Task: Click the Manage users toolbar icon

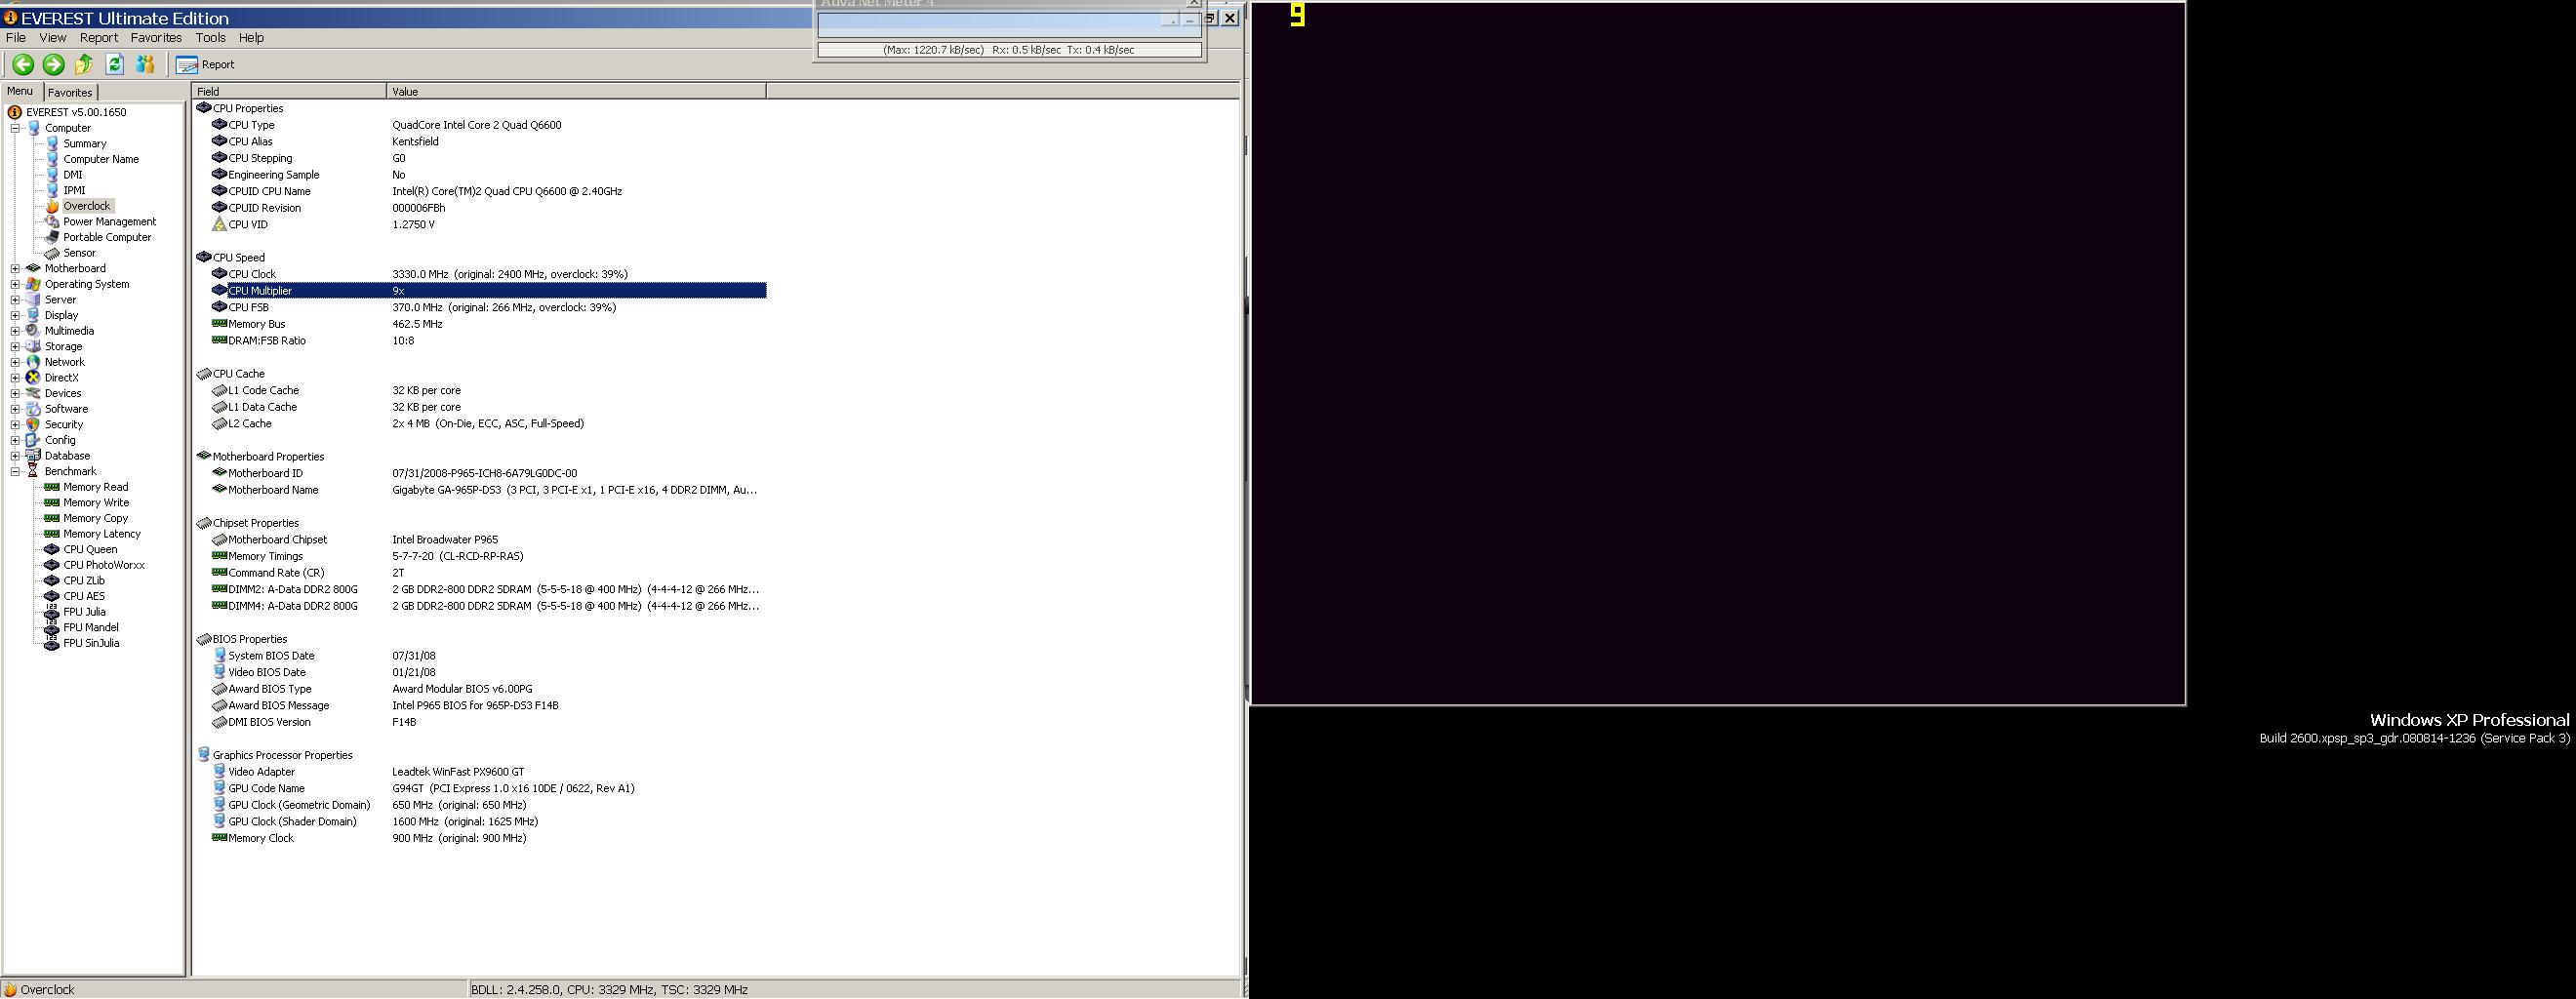Action: (x=146, y=64)
